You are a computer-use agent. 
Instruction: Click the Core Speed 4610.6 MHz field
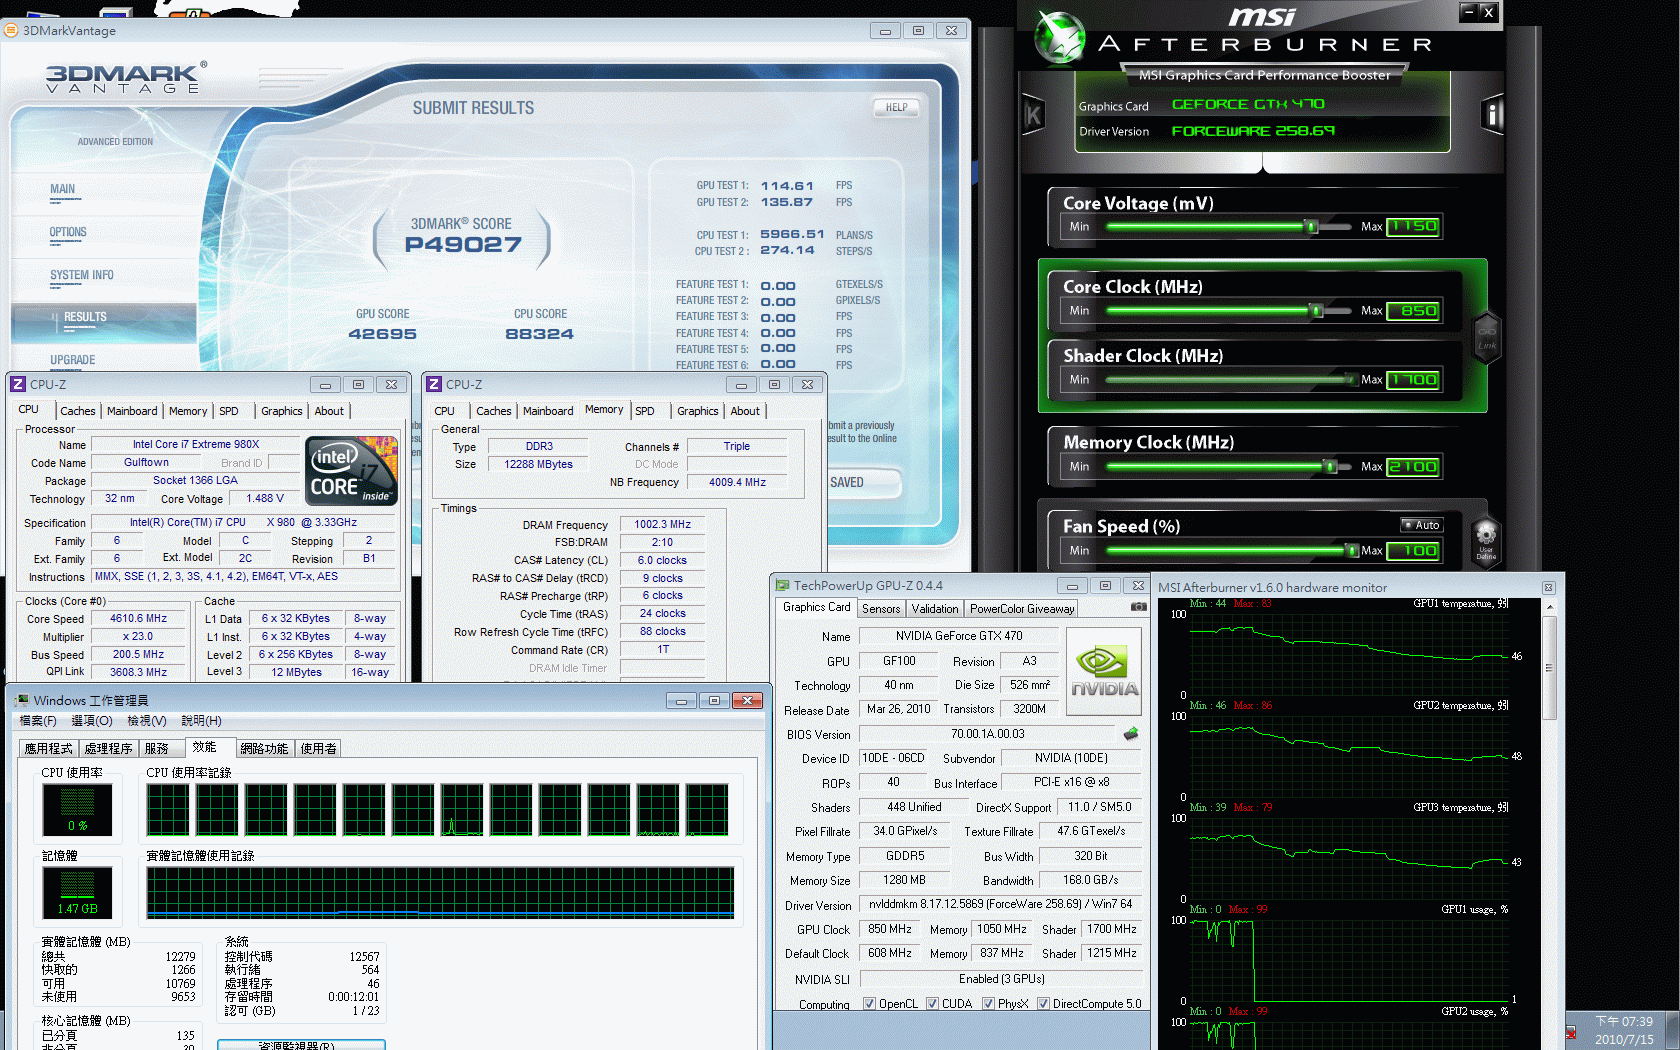(139, 619)
